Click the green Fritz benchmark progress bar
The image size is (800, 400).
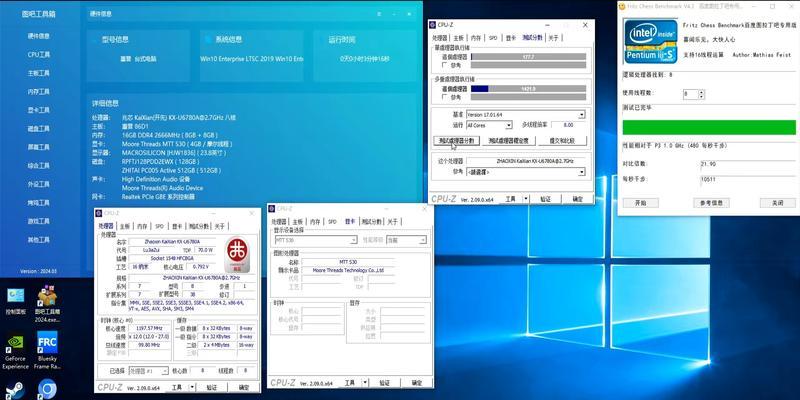(709, 128)
